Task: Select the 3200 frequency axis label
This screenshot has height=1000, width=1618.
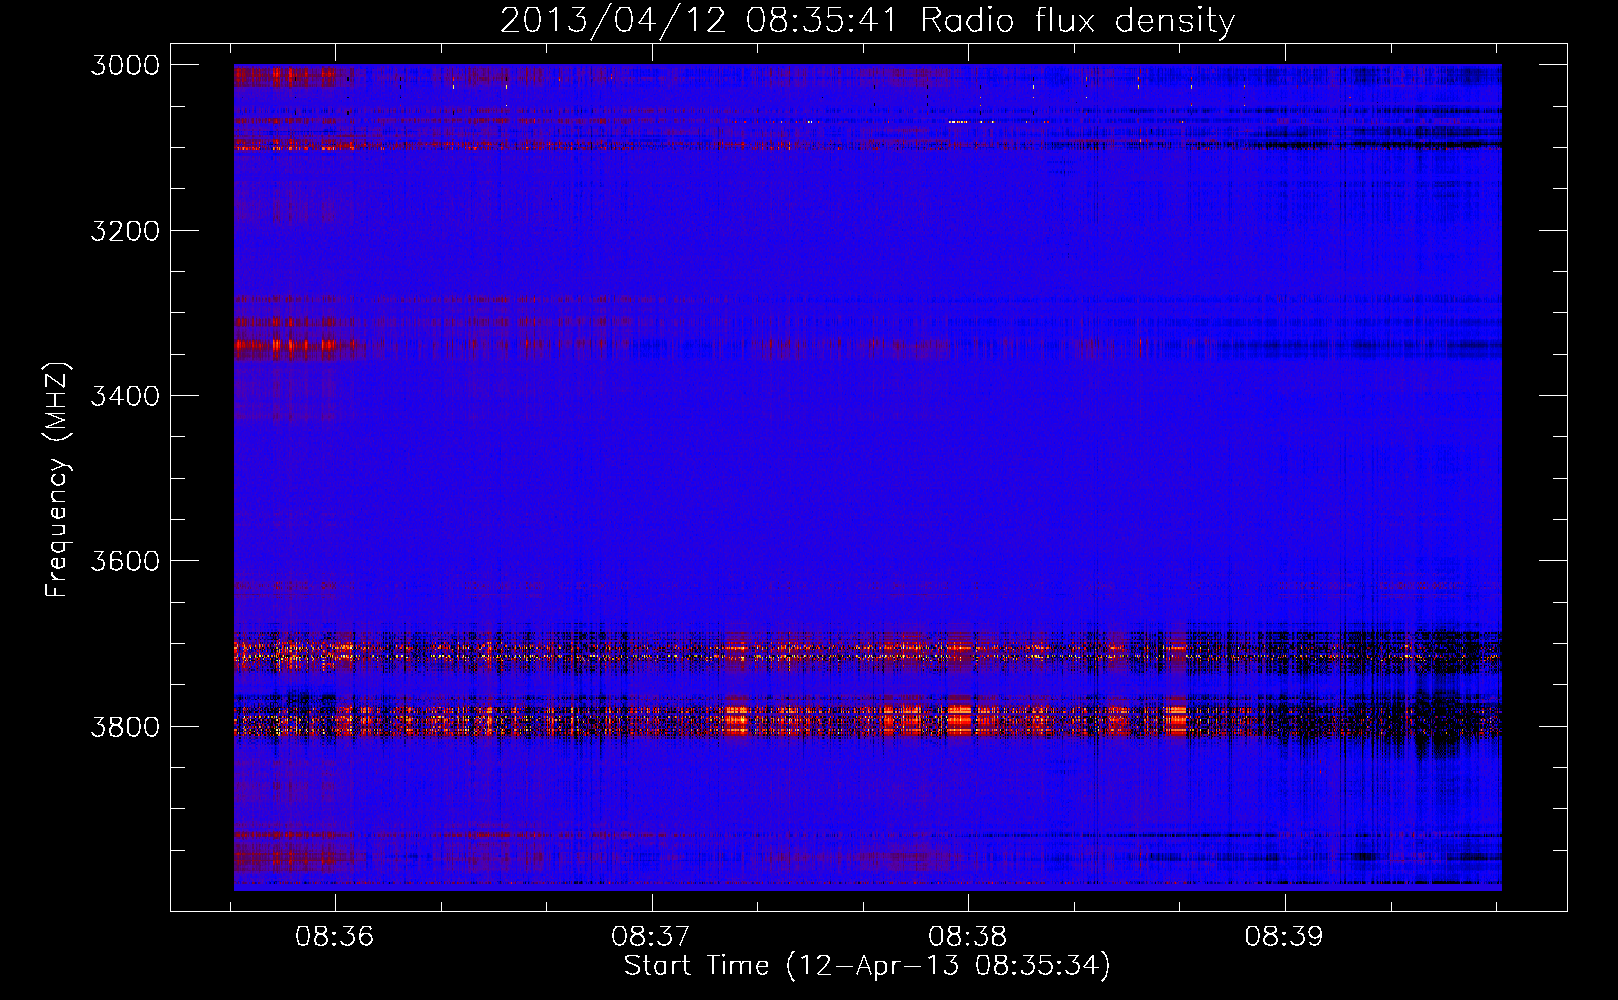Action: (125, 230)
